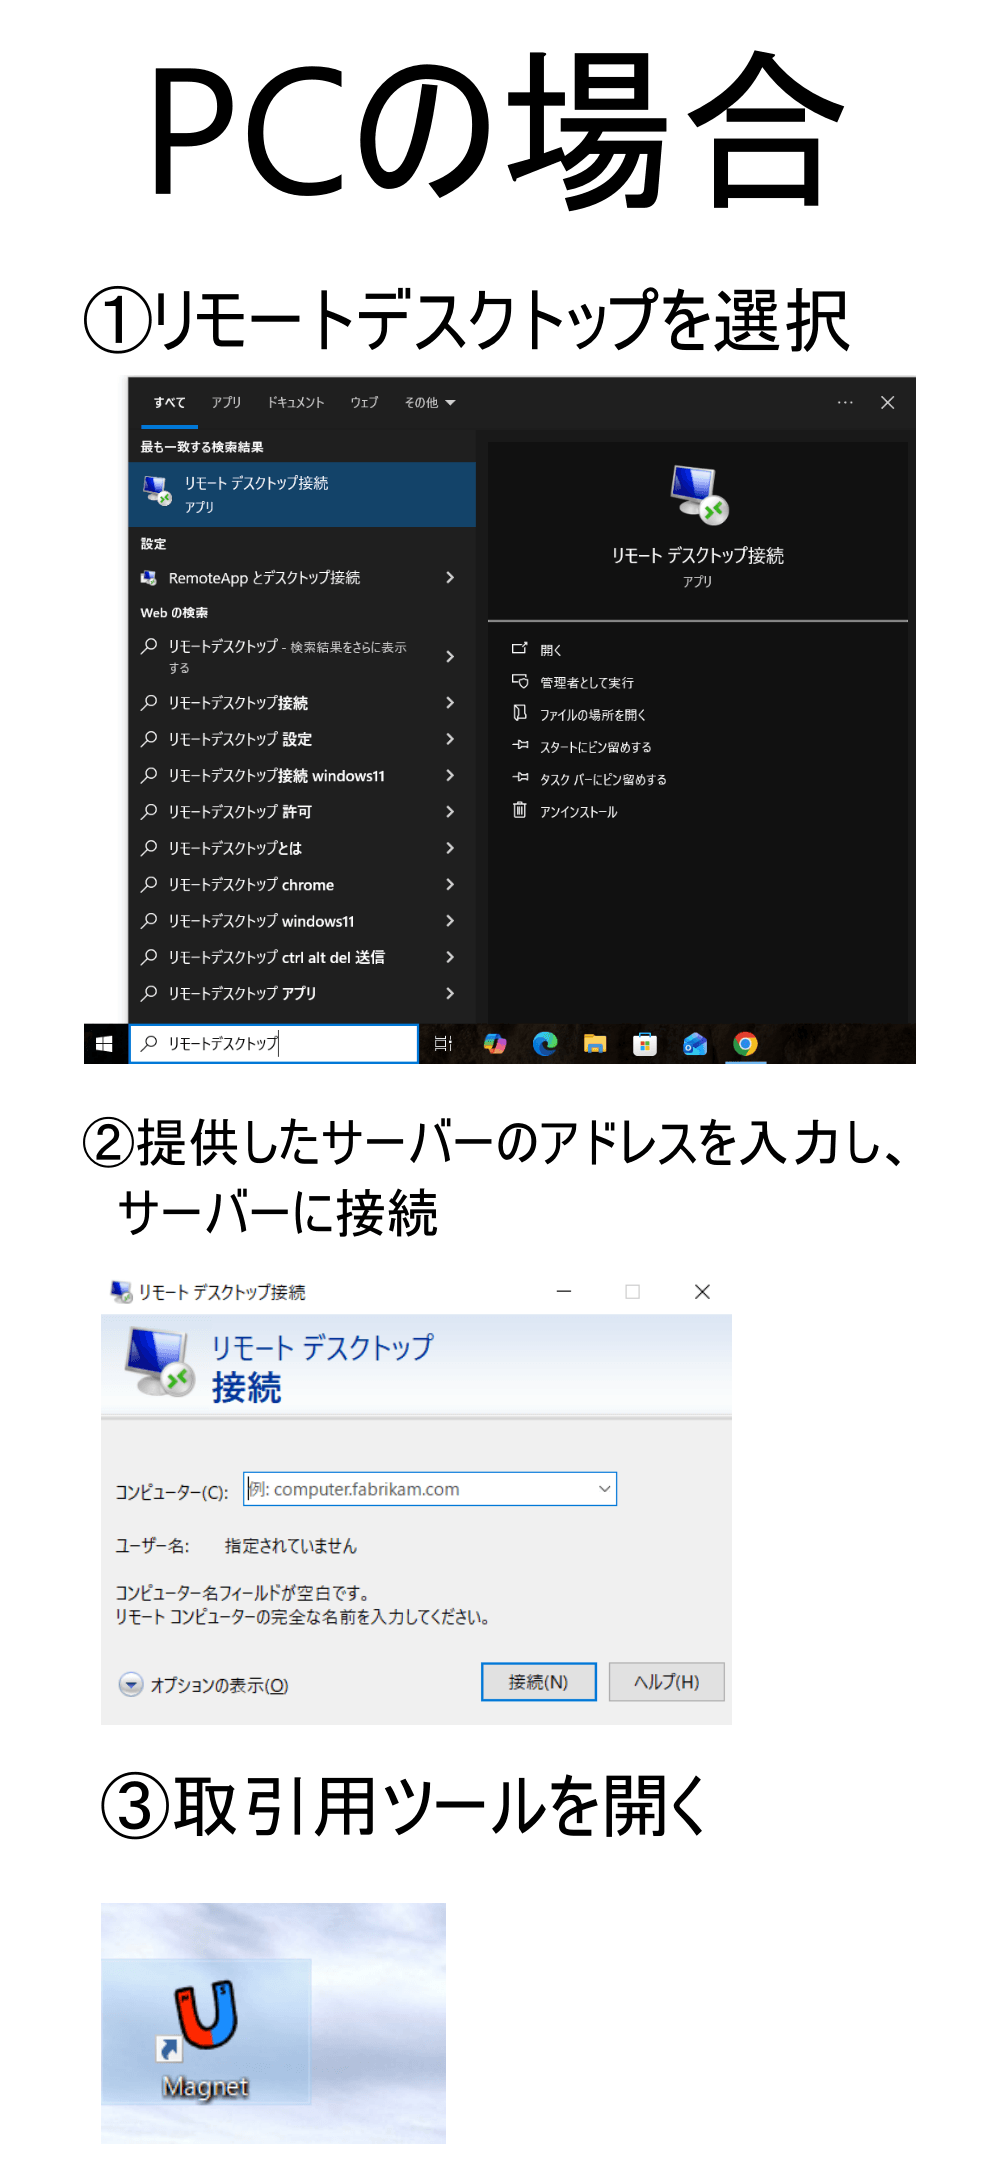Choose アンインストール
Image resolution: width=1000 pixels, height=2171 pixels.
click(578, 812)
